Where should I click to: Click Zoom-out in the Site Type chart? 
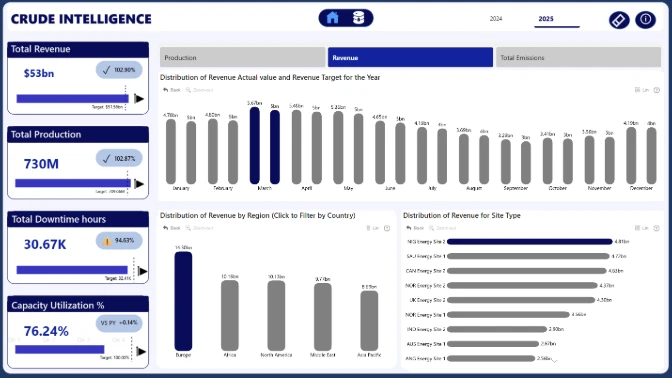(x=443, y=228)
